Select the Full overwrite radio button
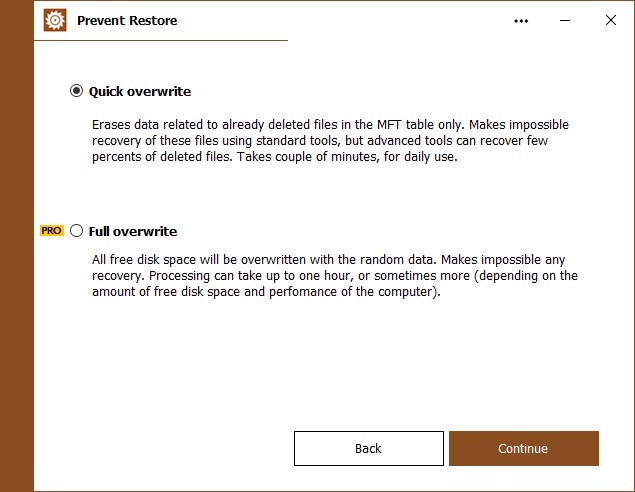The height and width of the screenshot is (492, 635). 76,231
